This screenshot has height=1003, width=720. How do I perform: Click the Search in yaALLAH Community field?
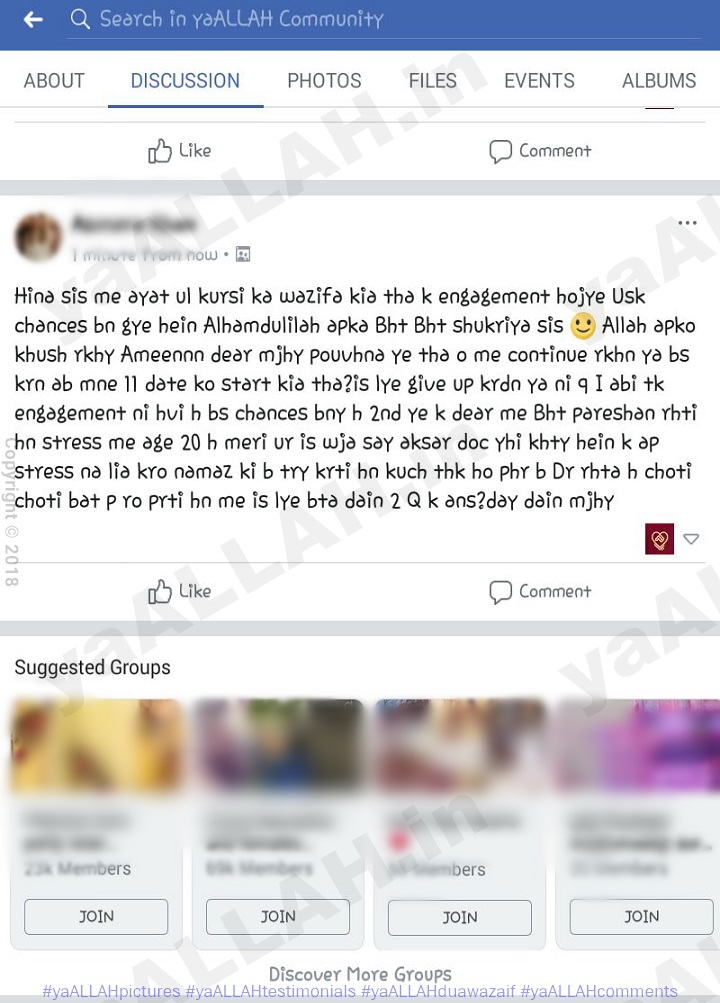384,19
